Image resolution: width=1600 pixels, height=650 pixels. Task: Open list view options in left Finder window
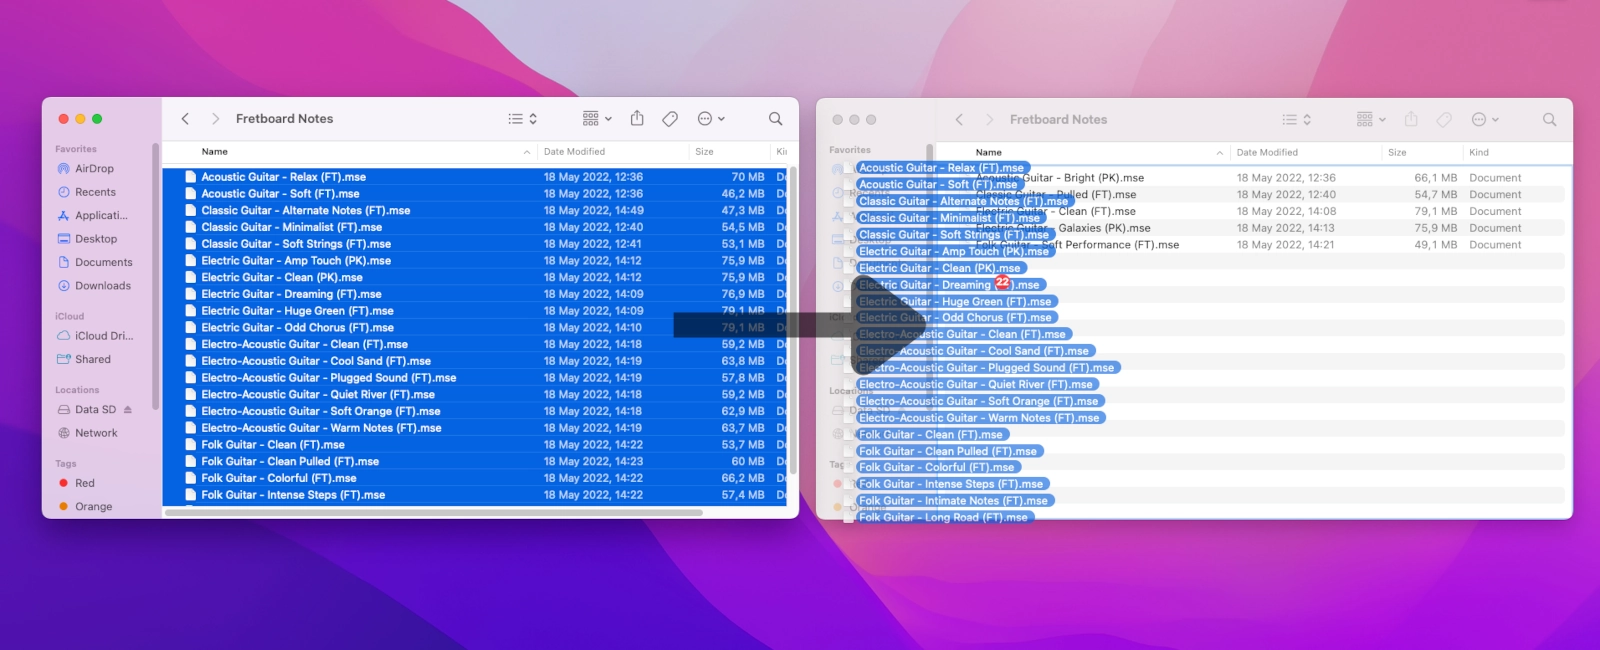pyautogui.click(x=523, y=119)
